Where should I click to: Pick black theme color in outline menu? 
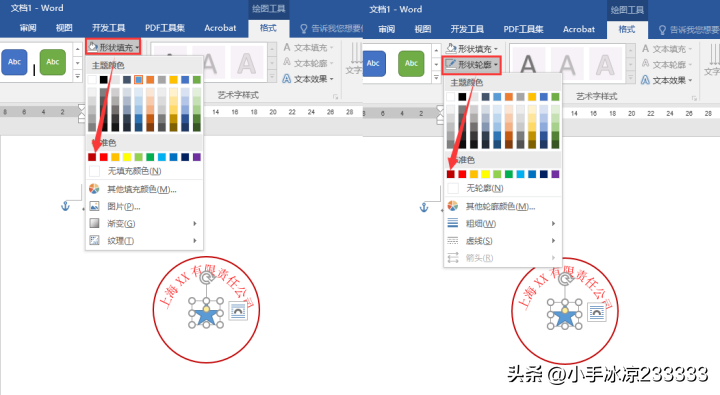click(x=462, y=96)
